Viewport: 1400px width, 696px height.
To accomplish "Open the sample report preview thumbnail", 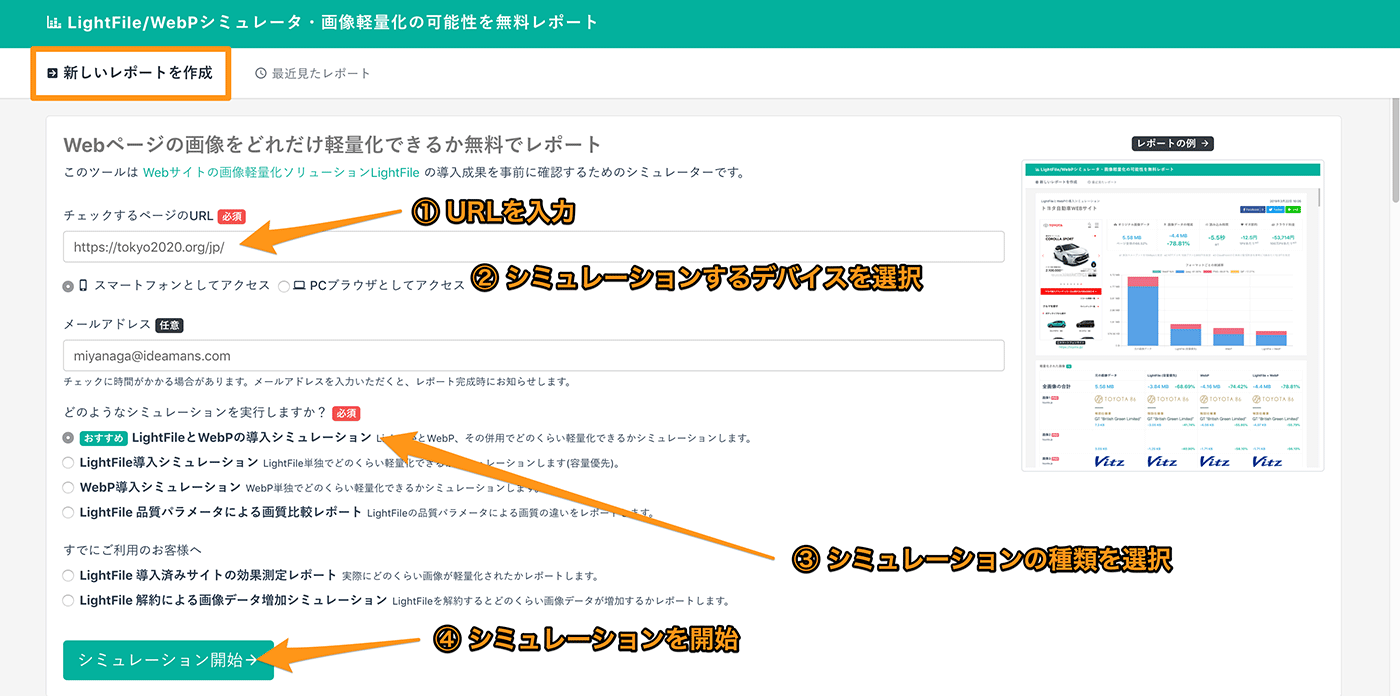I will click(1172, 316).
